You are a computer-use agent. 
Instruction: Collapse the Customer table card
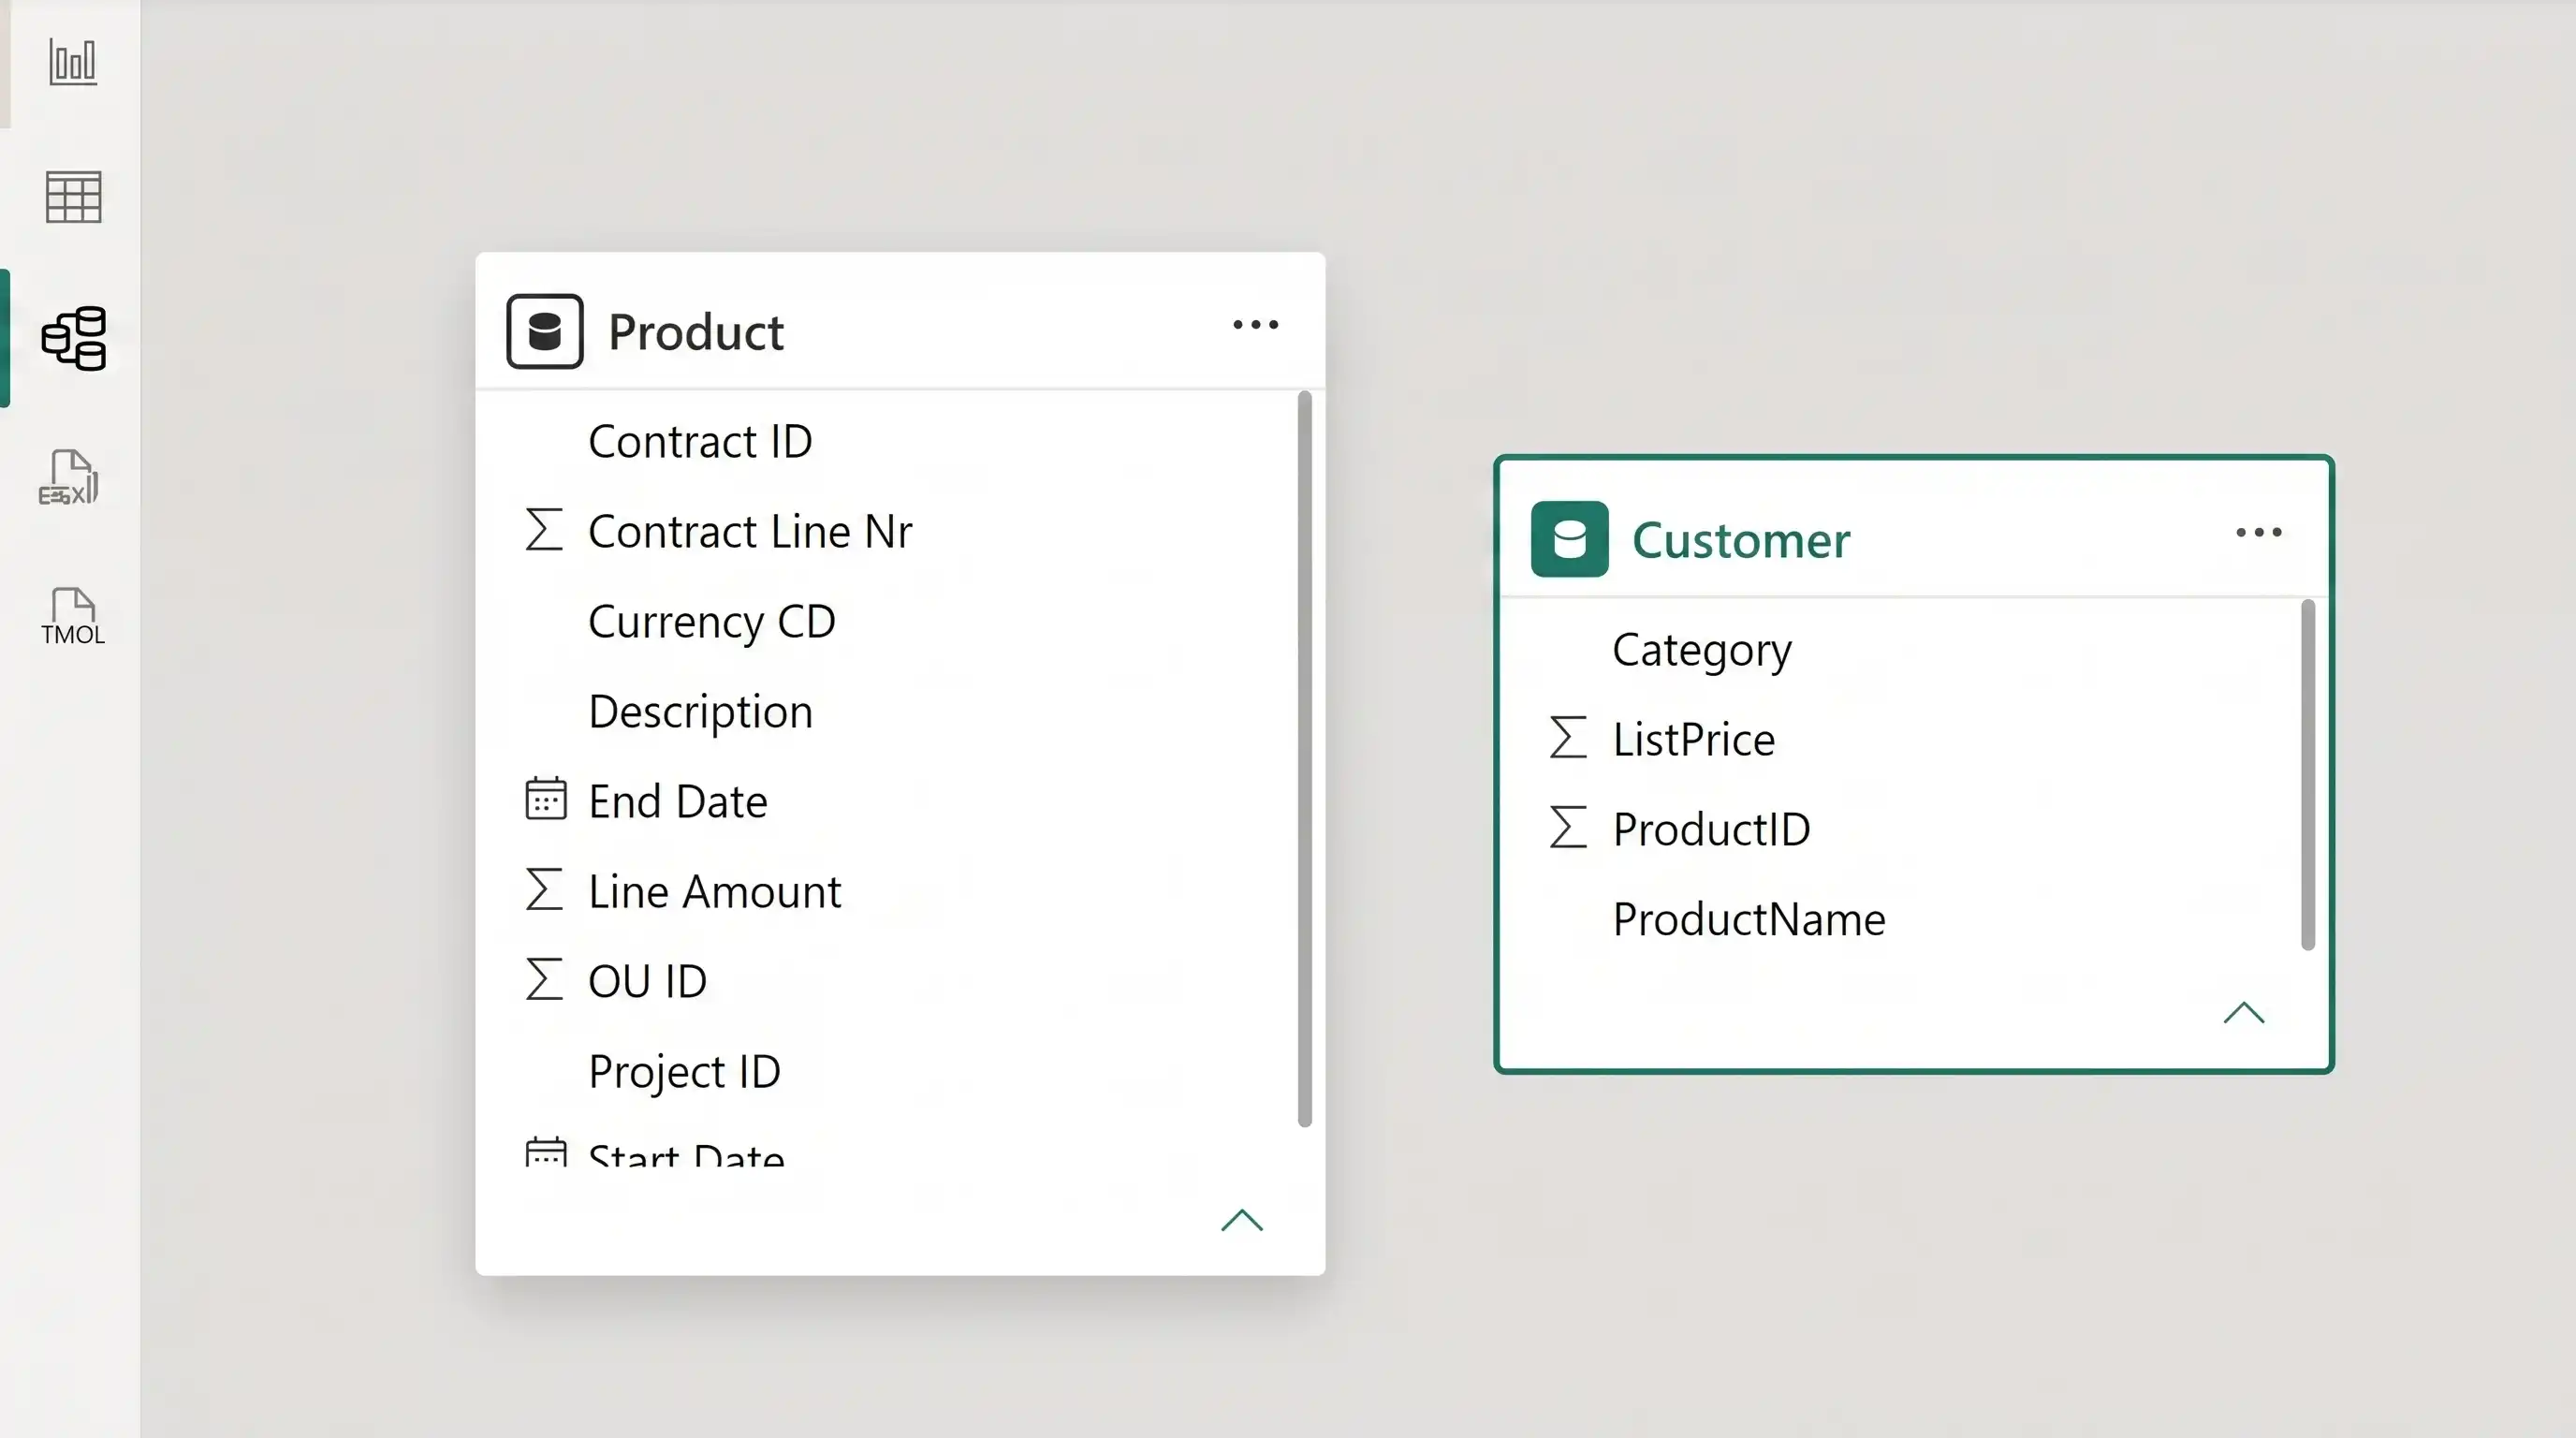click(2244, 1013)
